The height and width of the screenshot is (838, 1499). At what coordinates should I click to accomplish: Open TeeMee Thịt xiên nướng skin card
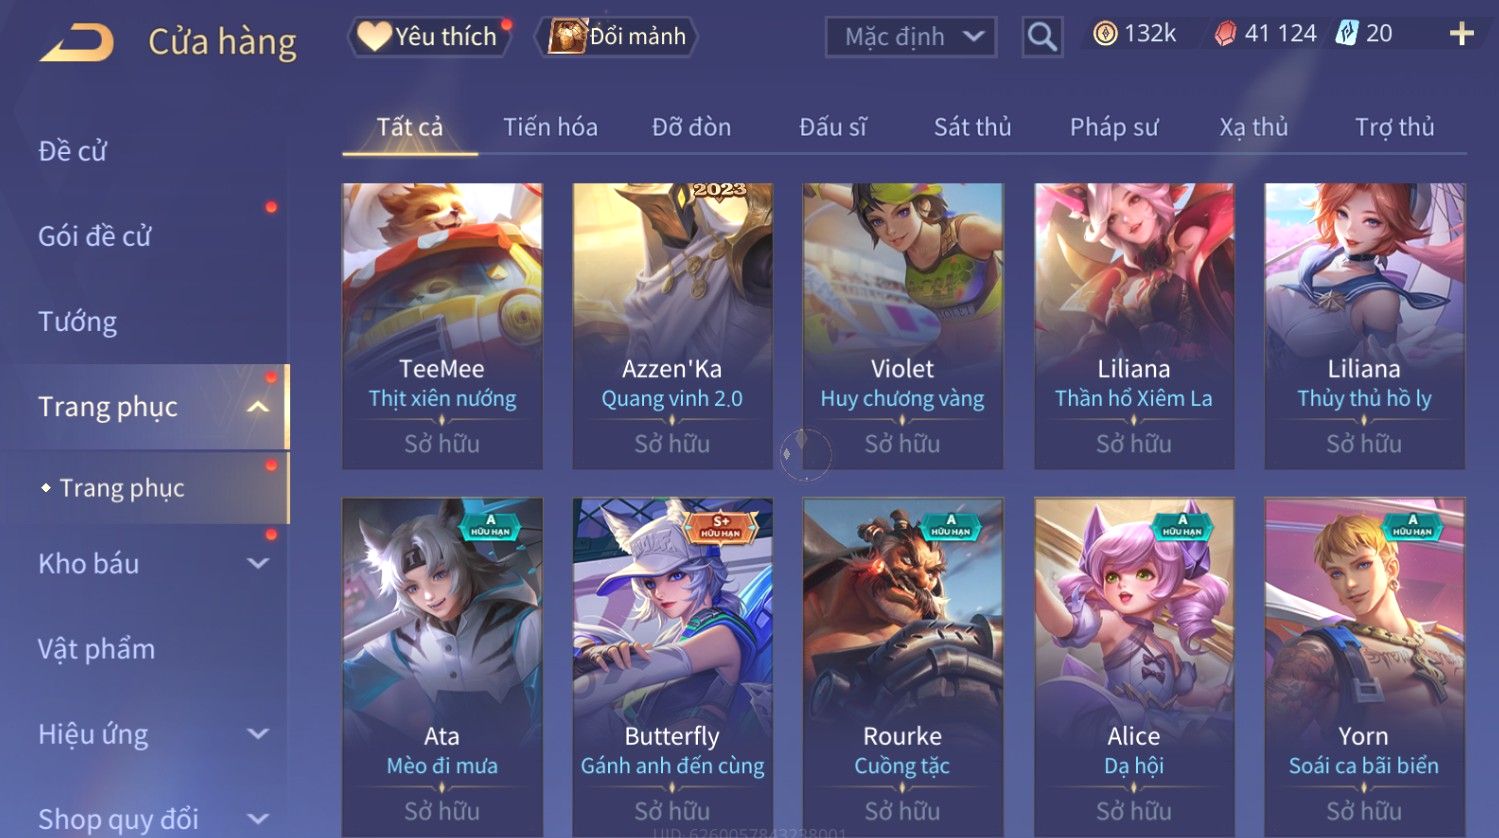coord(442,326)
